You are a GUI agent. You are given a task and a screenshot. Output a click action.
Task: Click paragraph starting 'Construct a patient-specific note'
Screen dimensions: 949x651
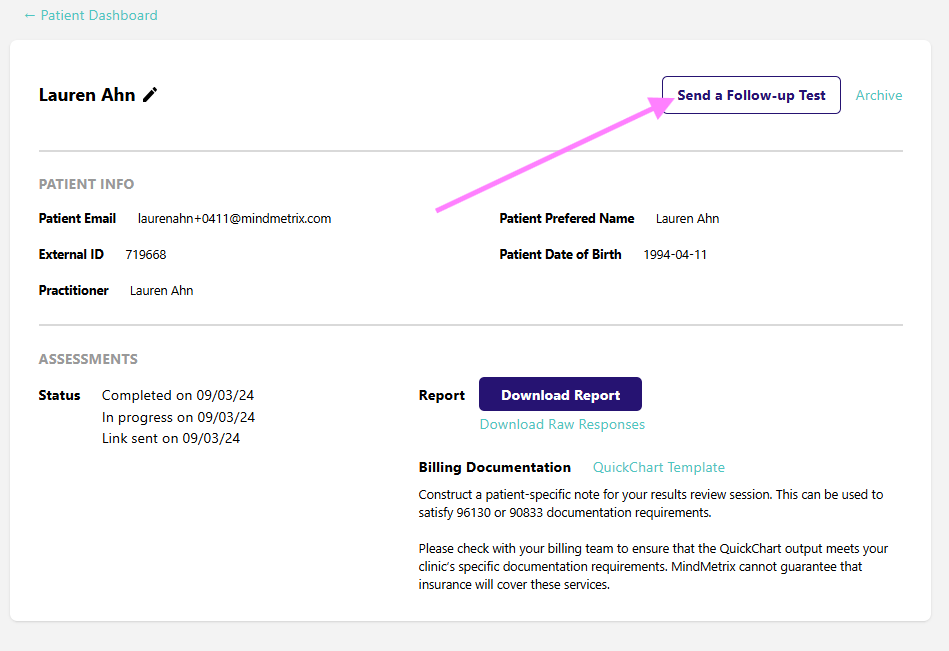(651, 503)
